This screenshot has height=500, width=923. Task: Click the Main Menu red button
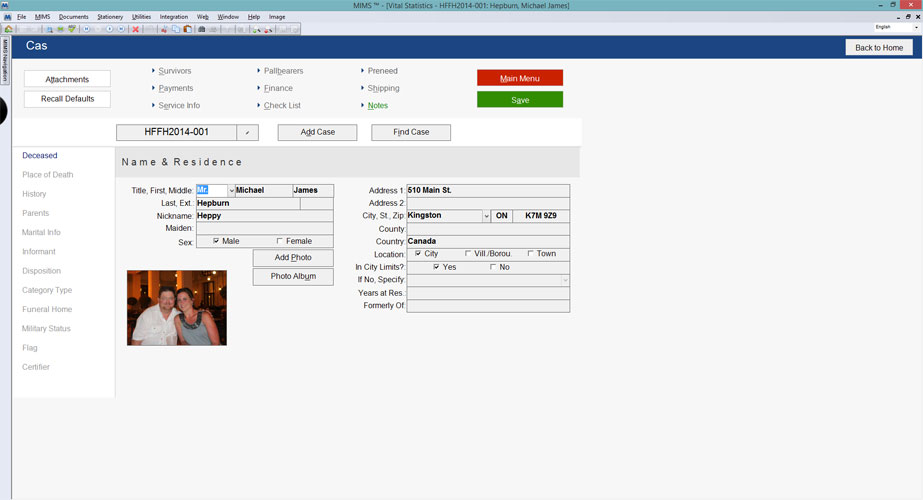(x=520, y=78)
